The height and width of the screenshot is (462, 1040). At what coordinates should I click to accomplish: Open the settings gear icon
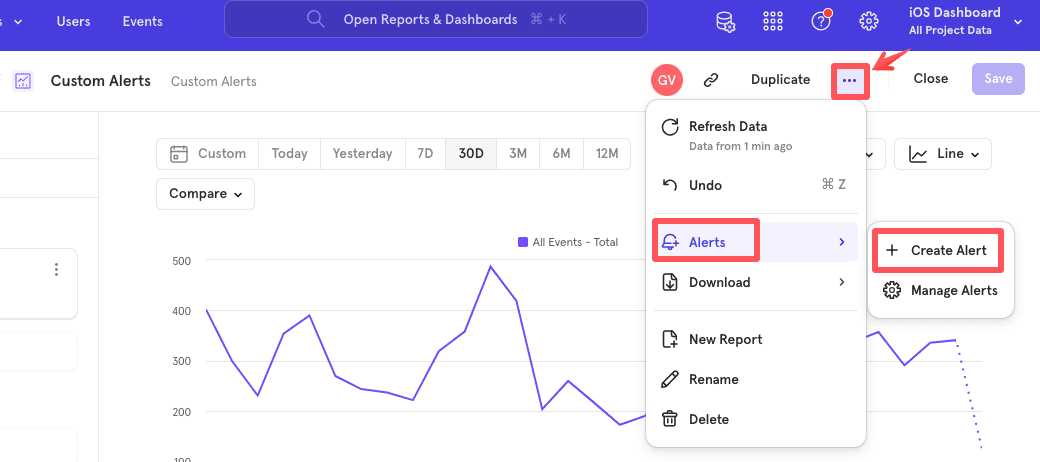point(869,21)
